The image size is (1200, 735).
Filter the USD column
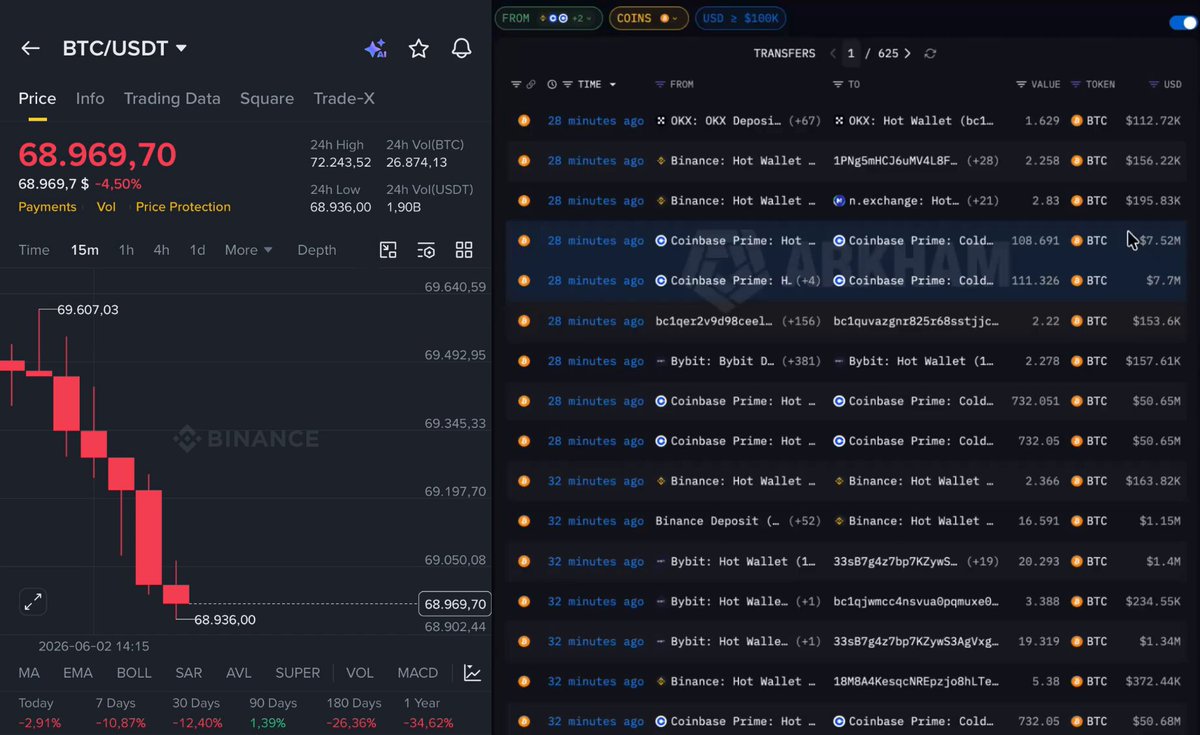(x=1152, y=84)
